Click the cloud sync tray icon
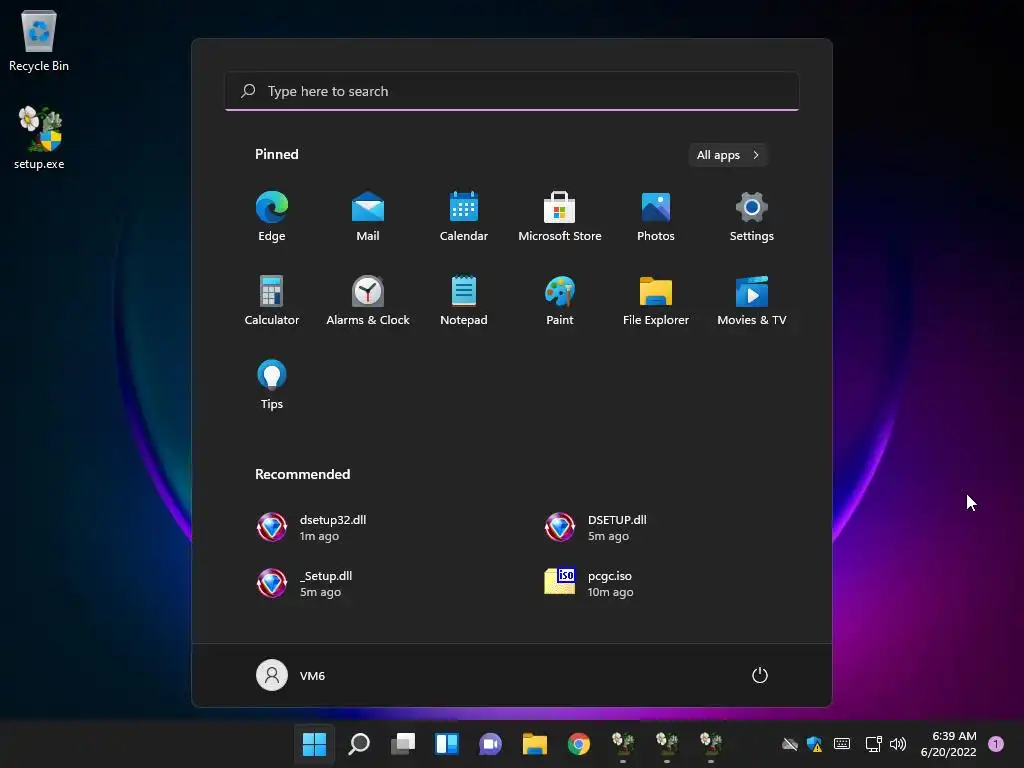This screenshot has width=1024, height=768. coord(790,744)
